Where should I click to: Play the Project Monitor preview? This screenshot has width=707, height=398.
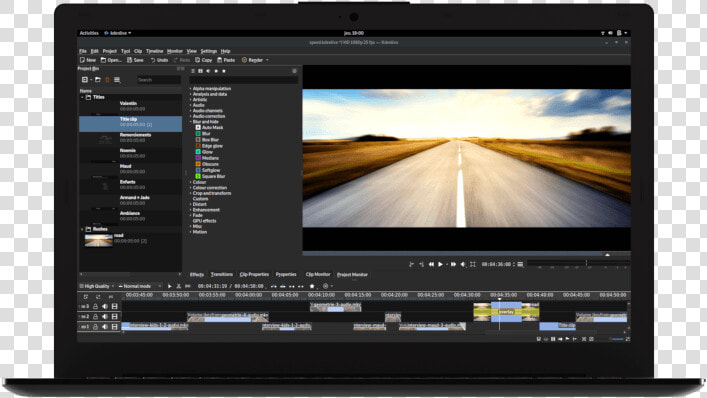(441, 264)
